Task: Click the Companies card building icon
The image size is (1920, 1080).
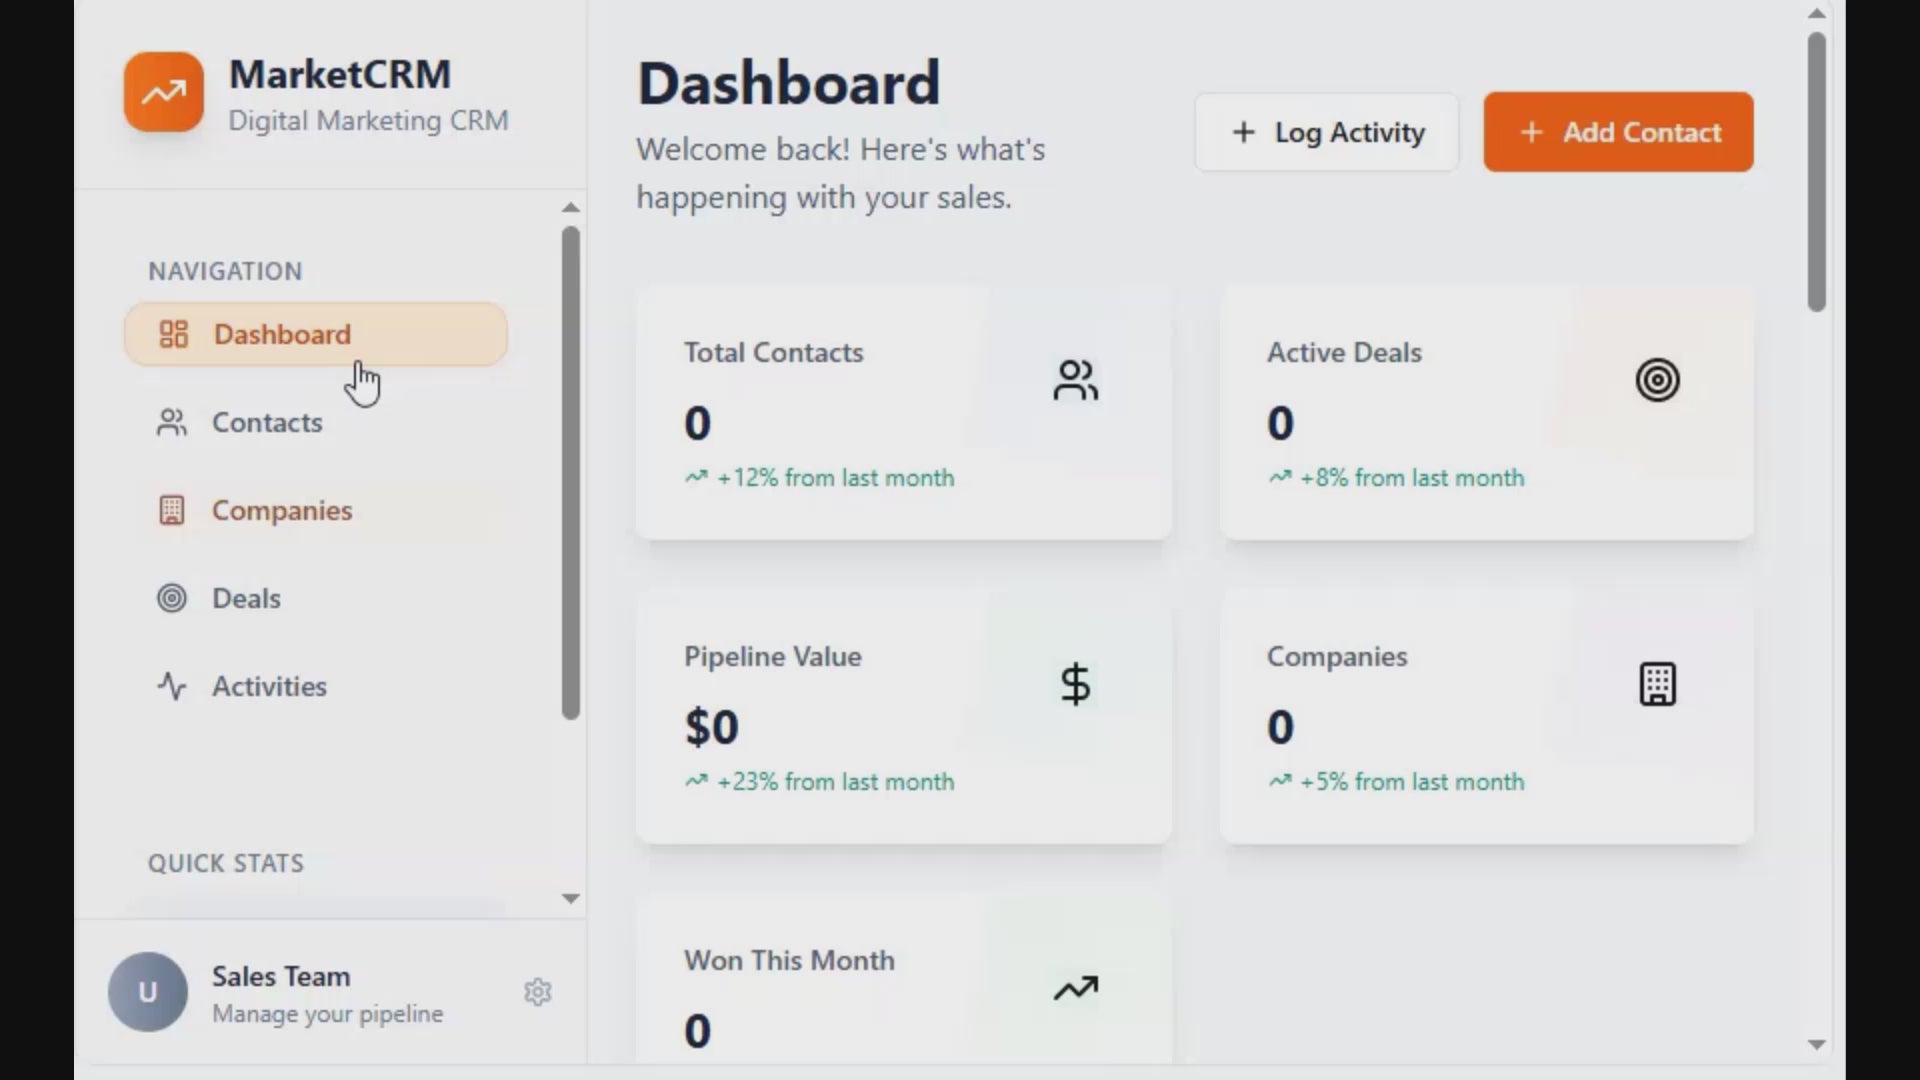Action: [x=1657, y=684]
